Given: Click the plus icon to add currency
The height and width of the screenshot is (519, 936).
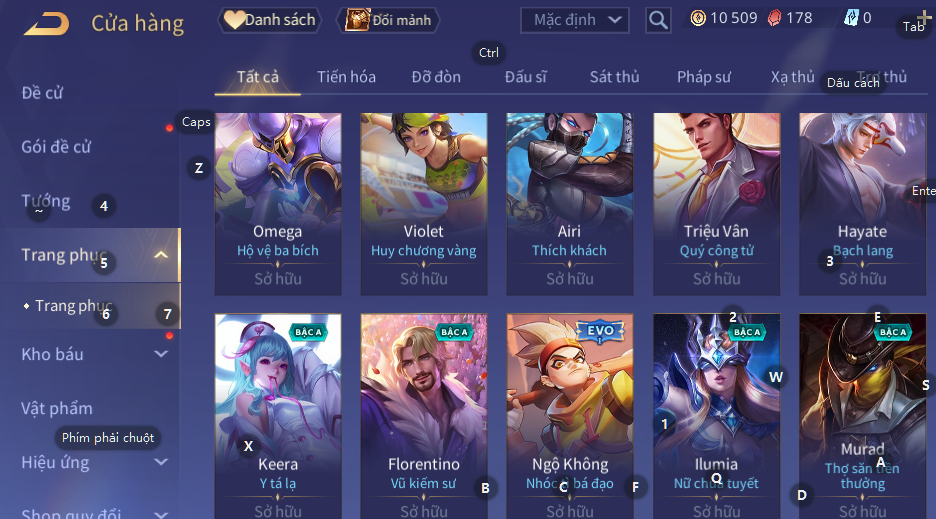Looking at the screenshot, I should 922,19.
